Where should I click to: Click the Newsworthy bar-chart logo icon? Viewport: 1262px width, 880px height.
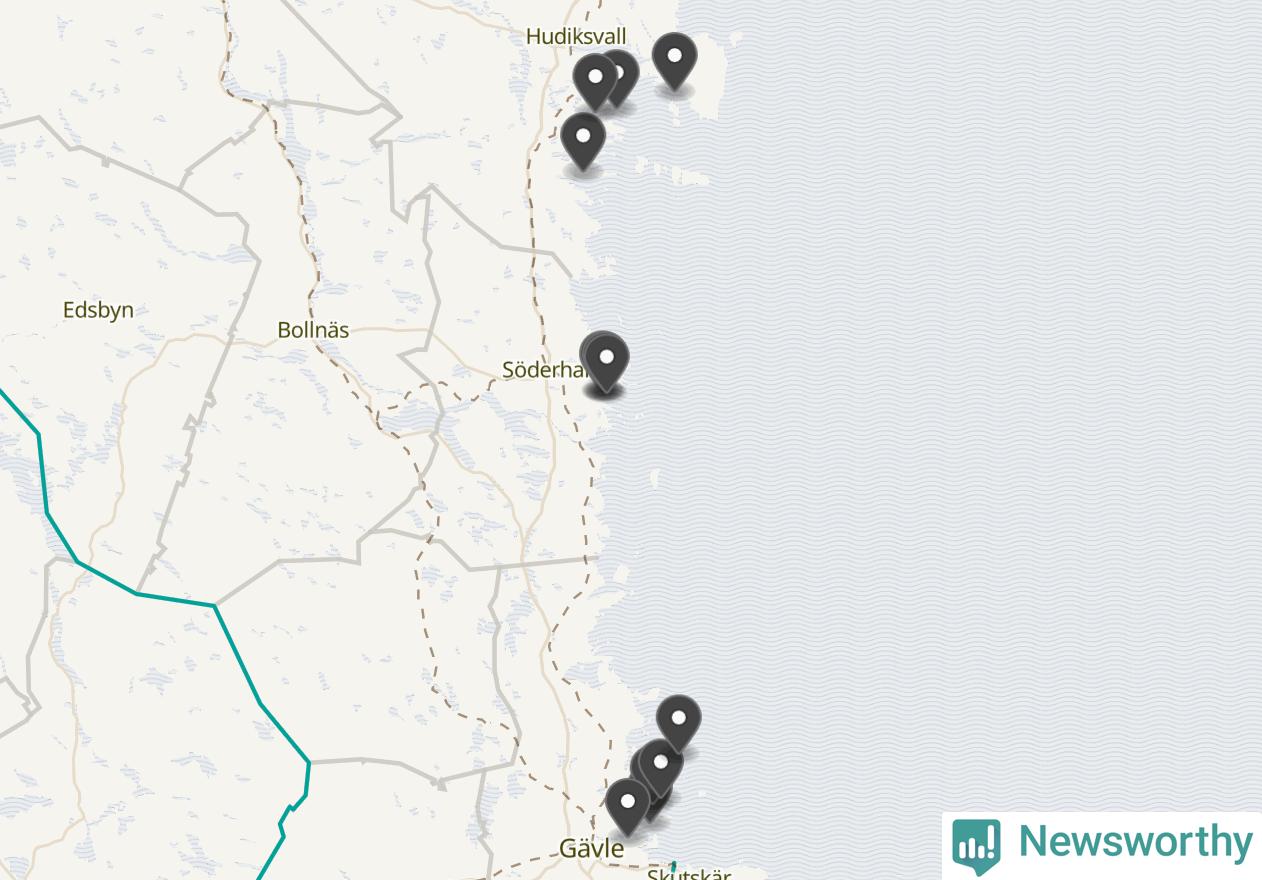click(976, 845)
